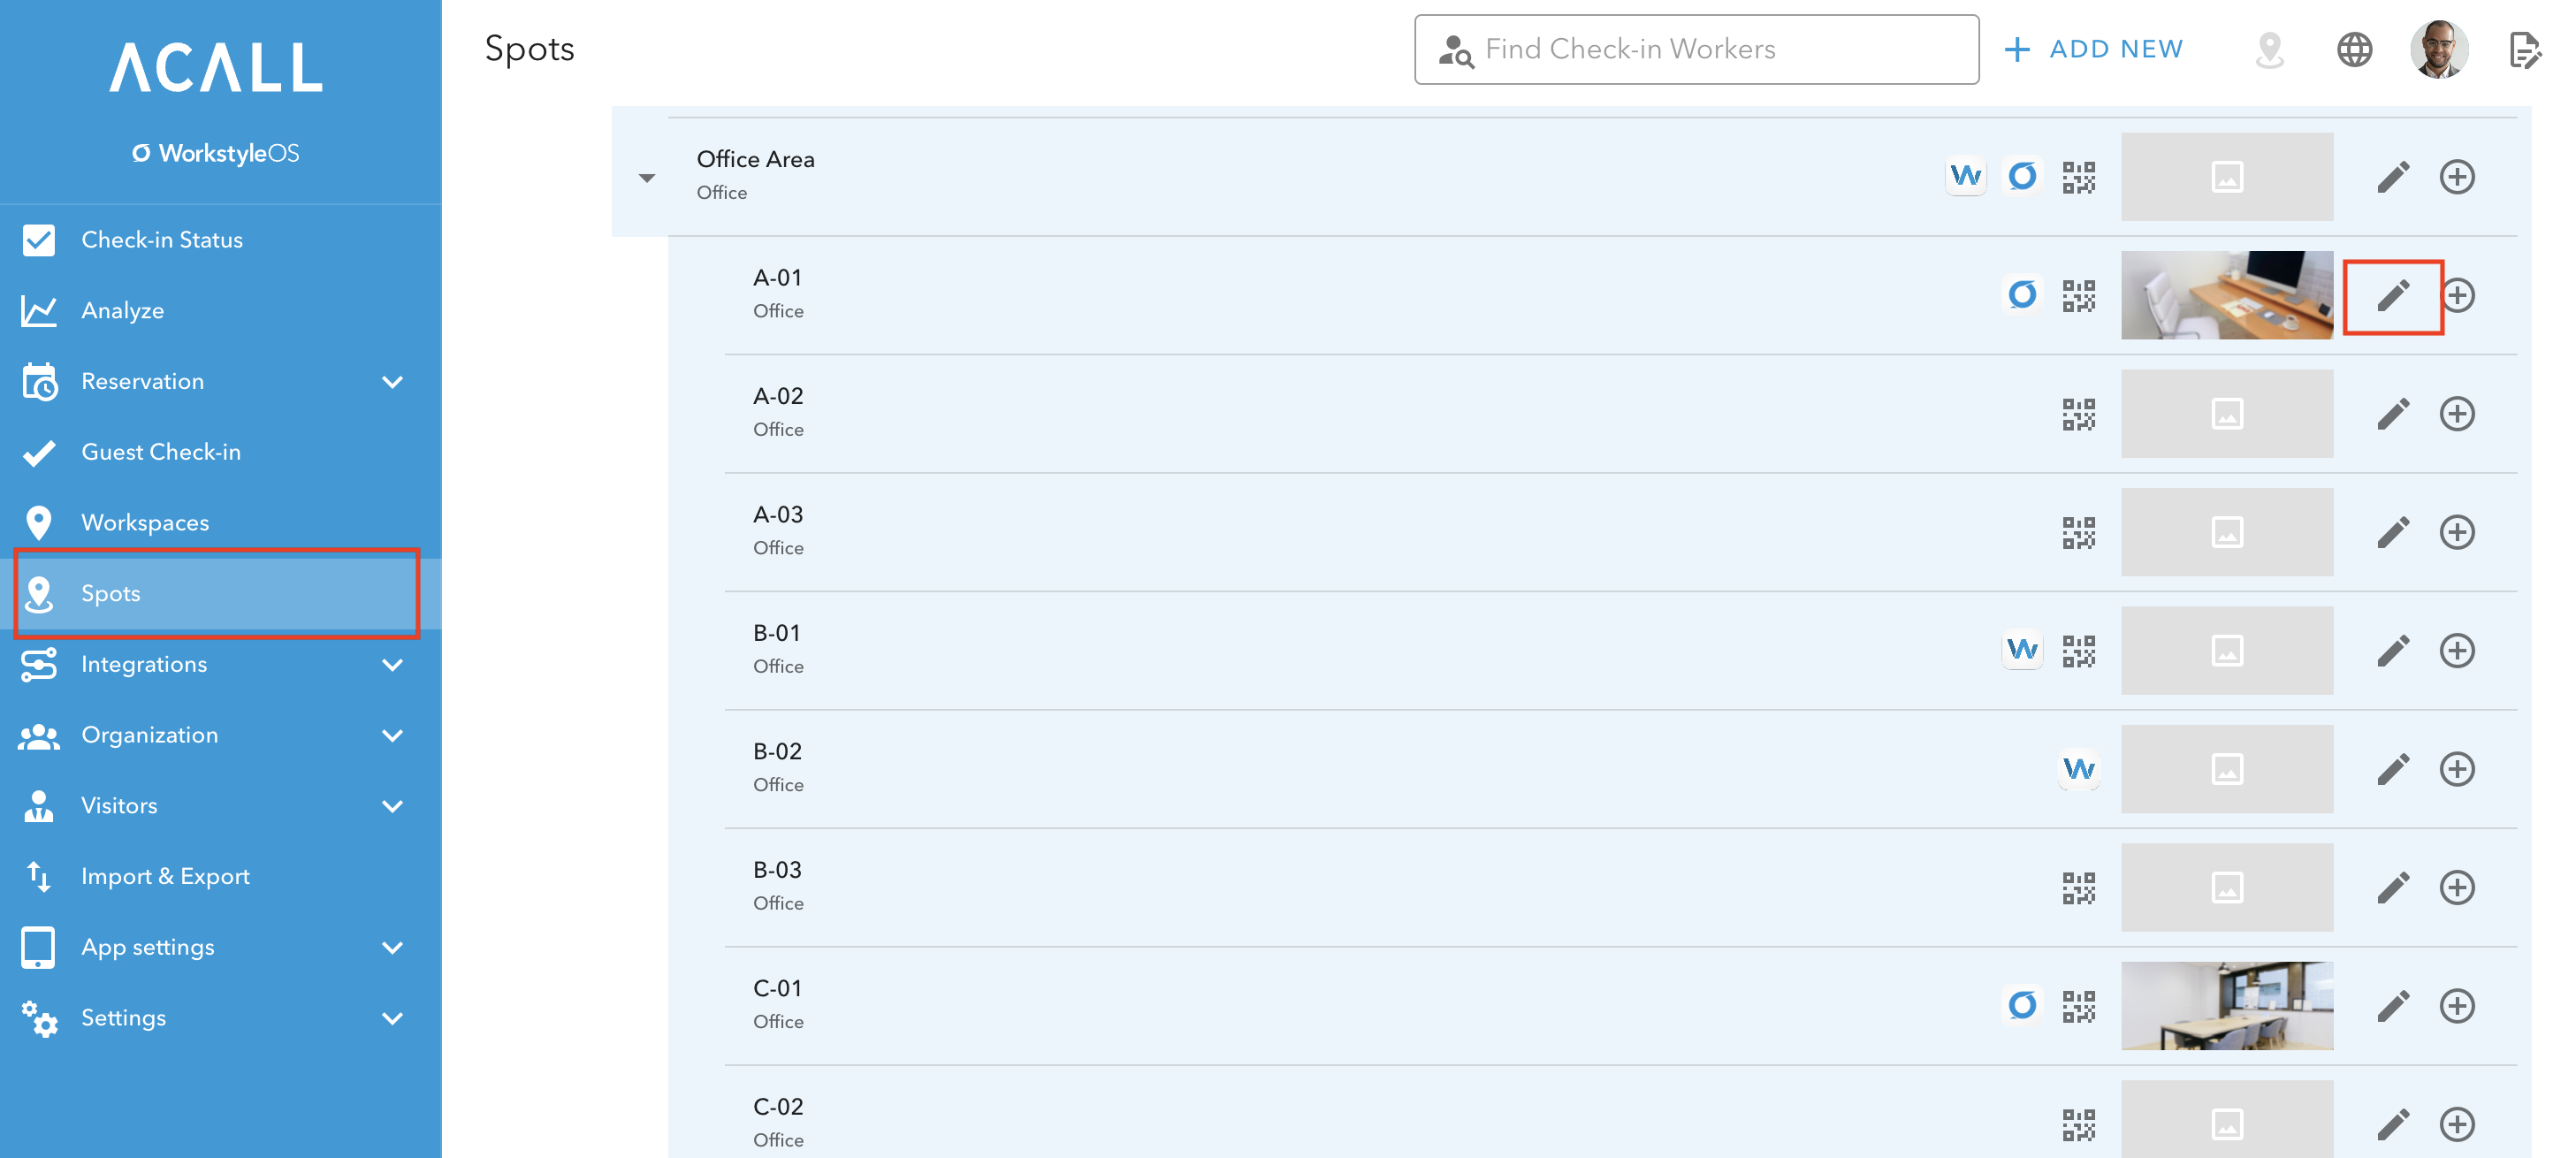Click the plus circle icon for B-01

coord(2457,651)
